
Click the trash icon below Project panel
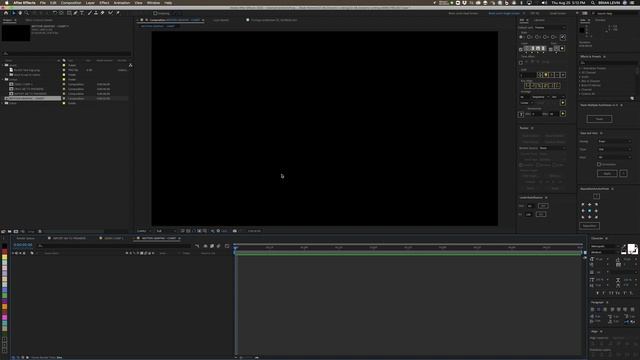click(40, 231)
